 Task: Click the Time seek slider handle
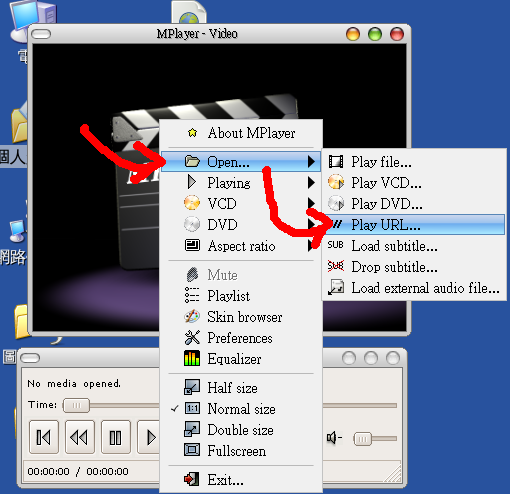point(76,405)
